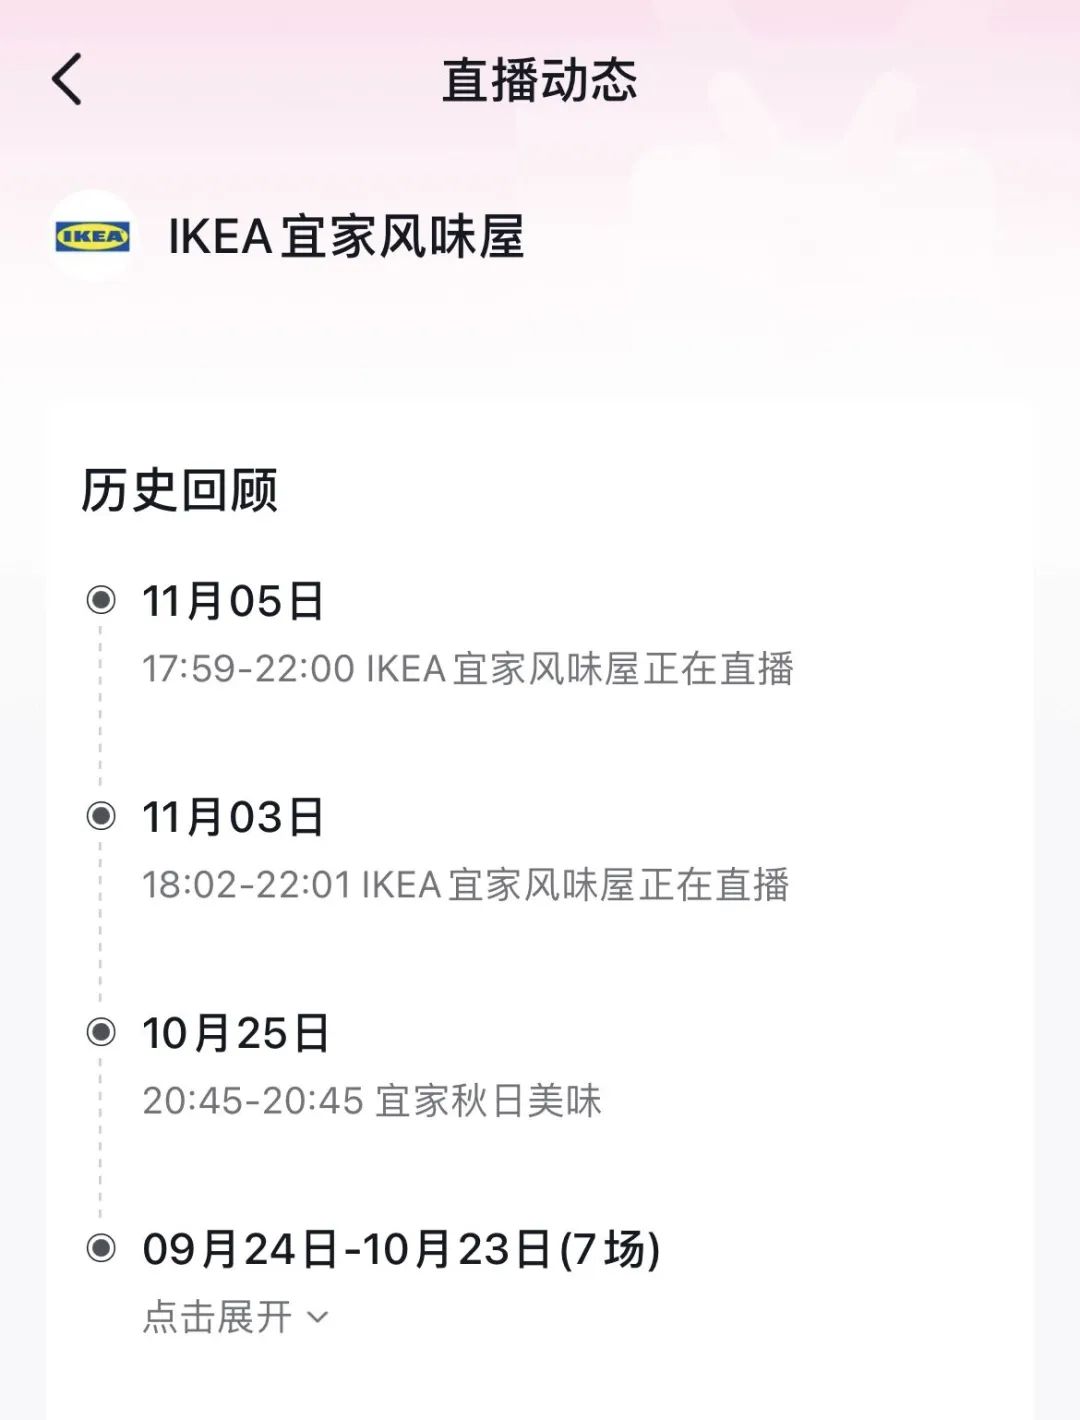Tap the 09月24日-10月23日 date range text

click(x=346, y=1250)
